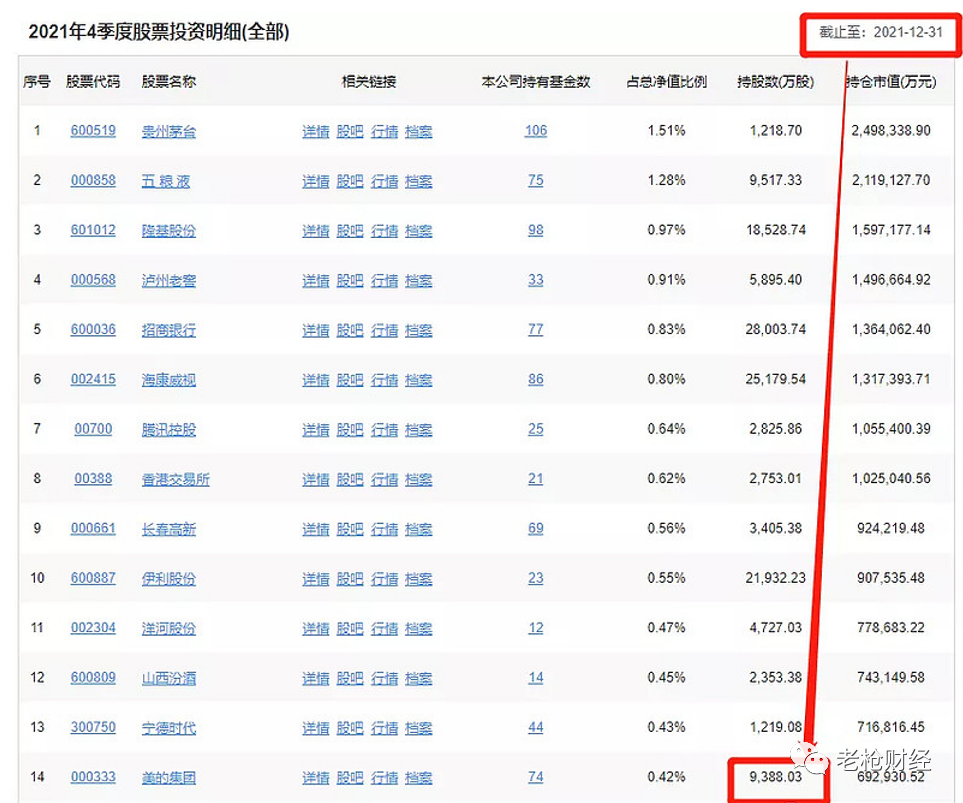Open 详情 link in 泸州老窖 row

tap(316, 281)
